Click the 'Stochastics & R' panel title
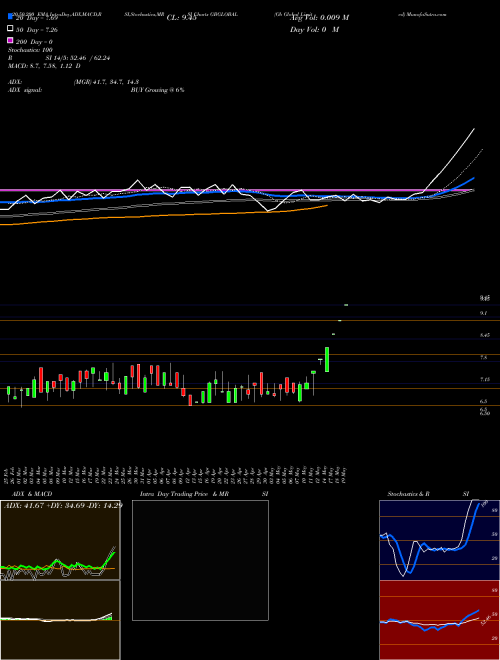 [x=409, y=494]
